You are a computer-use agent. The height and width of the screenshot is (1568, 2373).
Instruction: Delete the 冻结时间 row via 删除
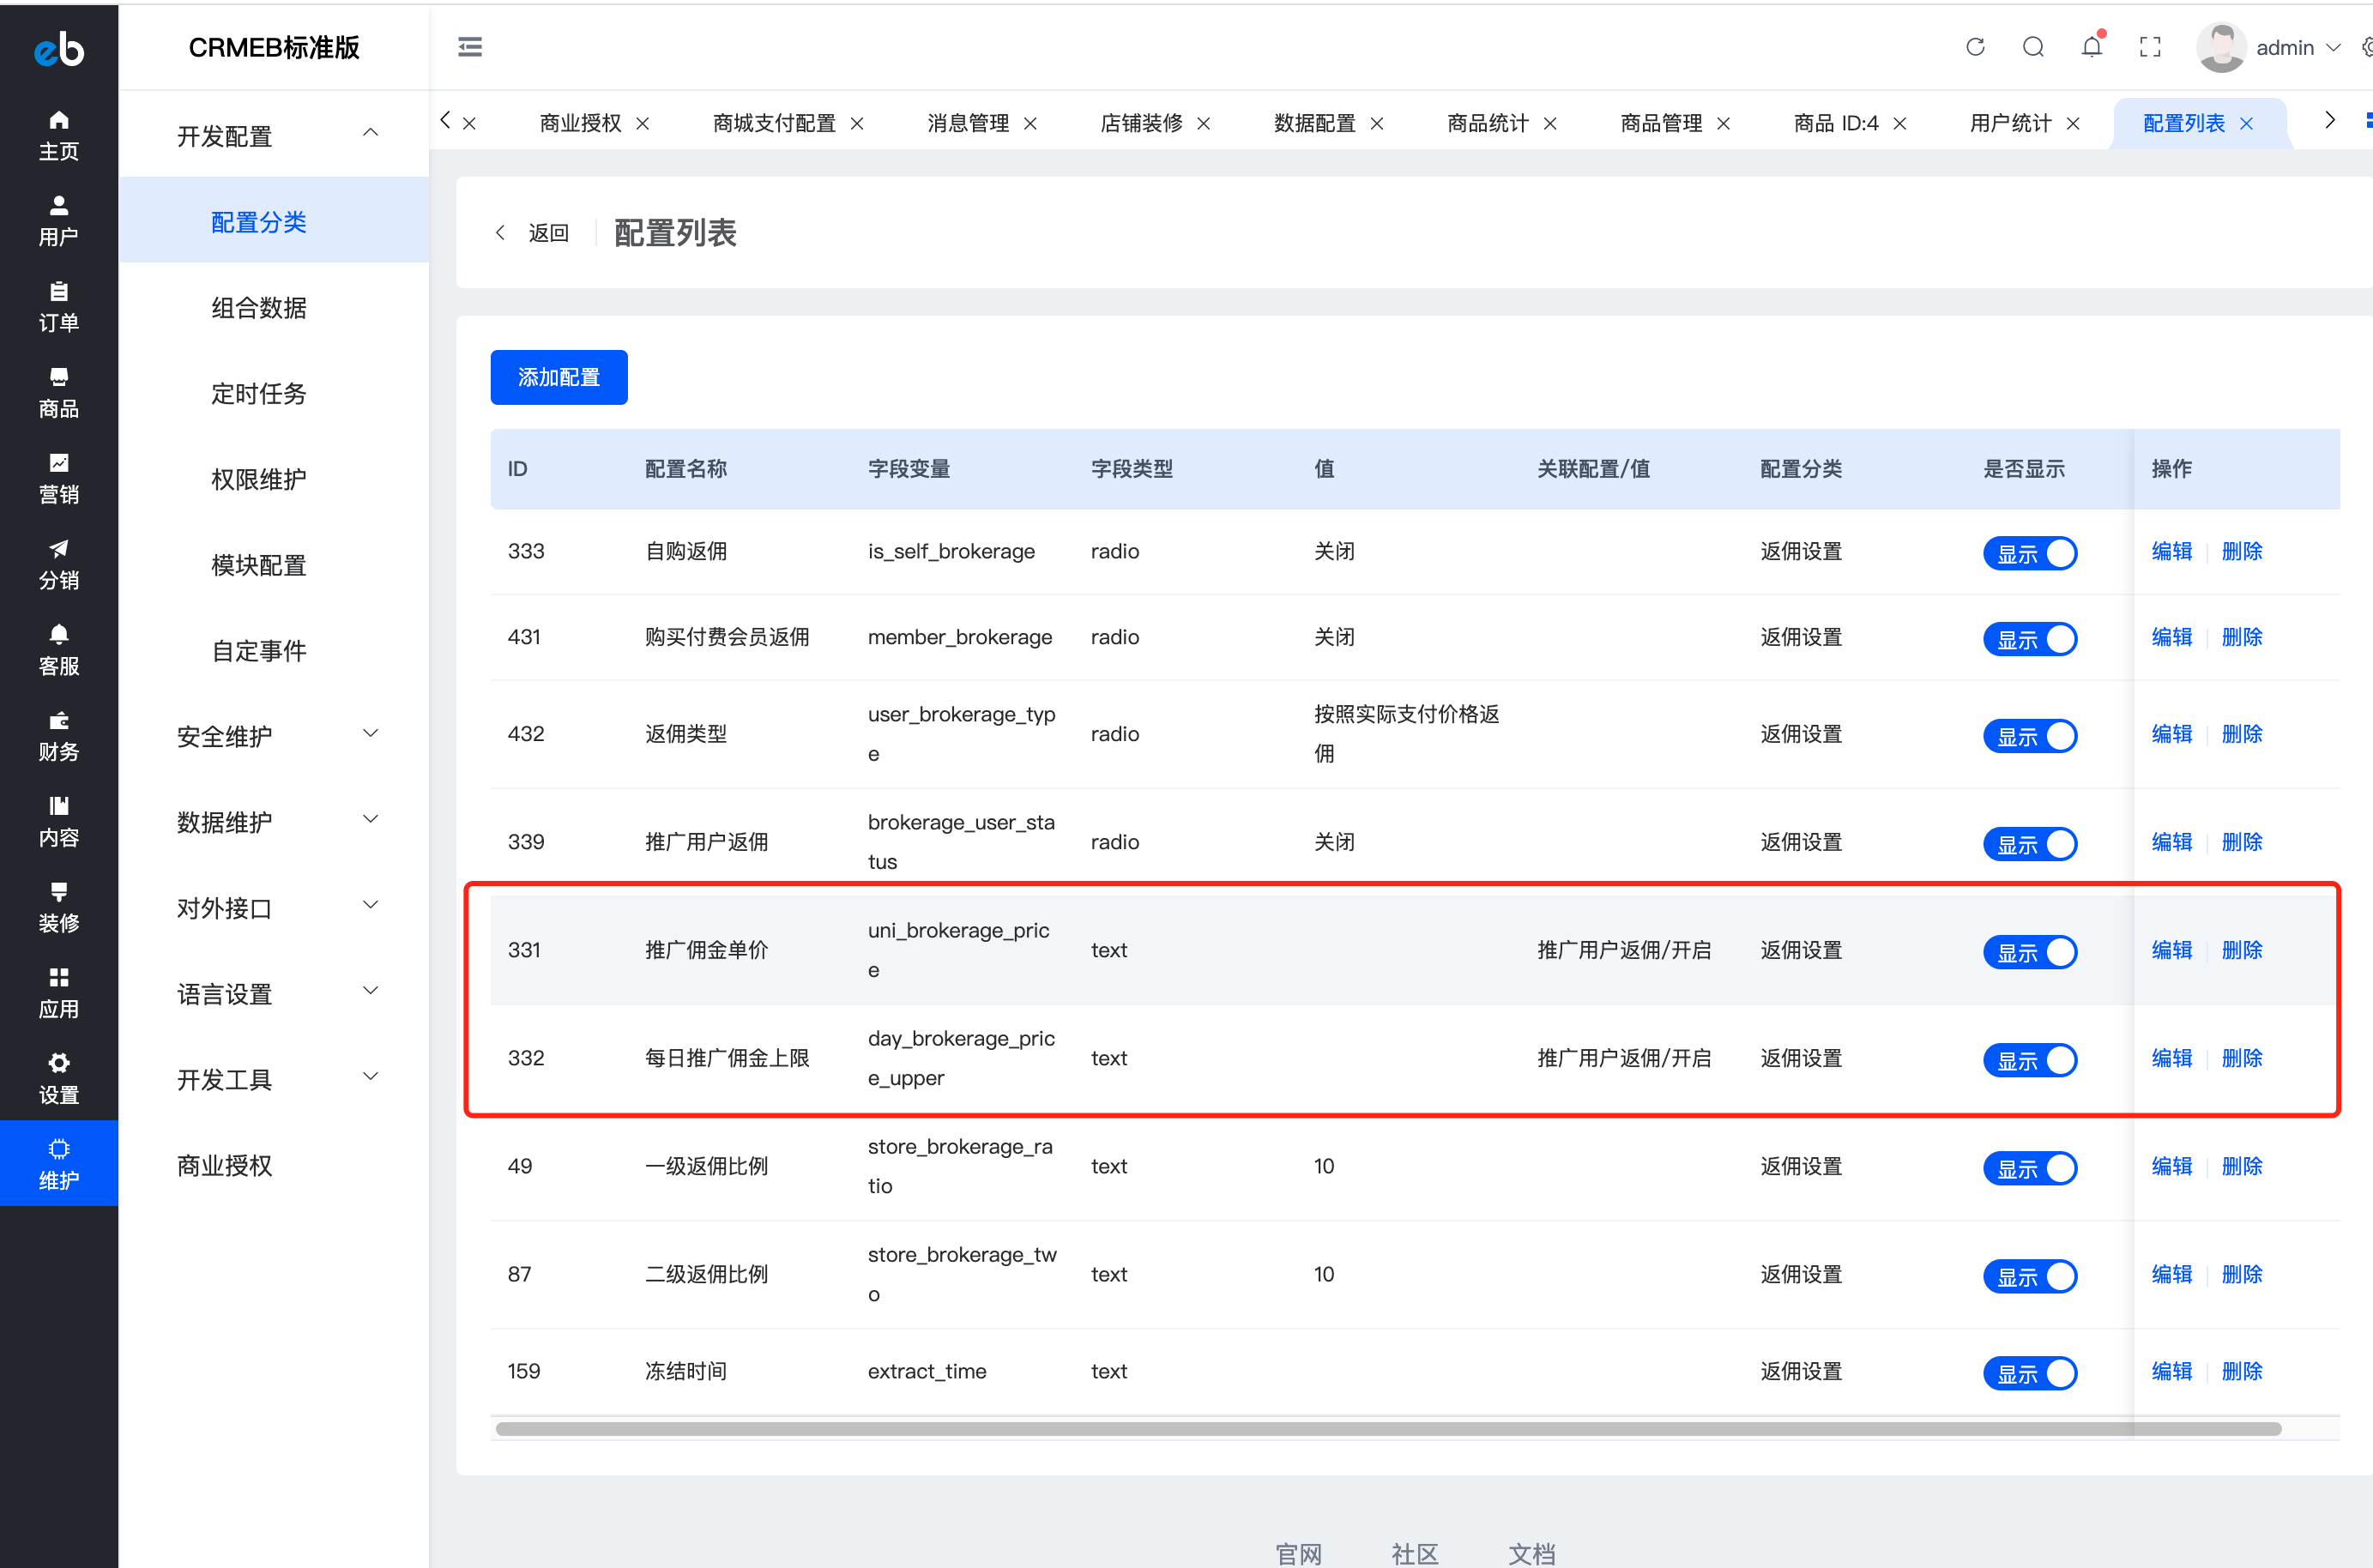point(2242,1371)
